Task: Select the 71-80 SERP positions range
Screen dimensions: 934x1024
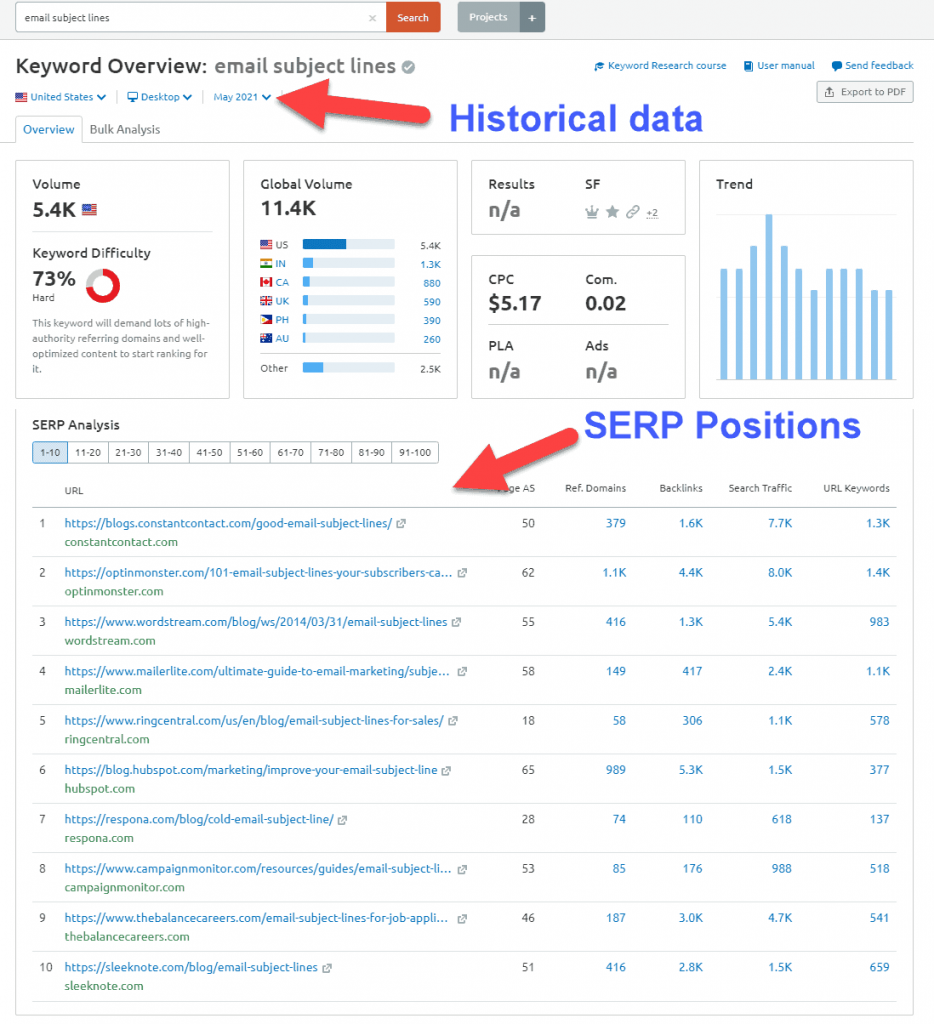Action: coord(331,453)
